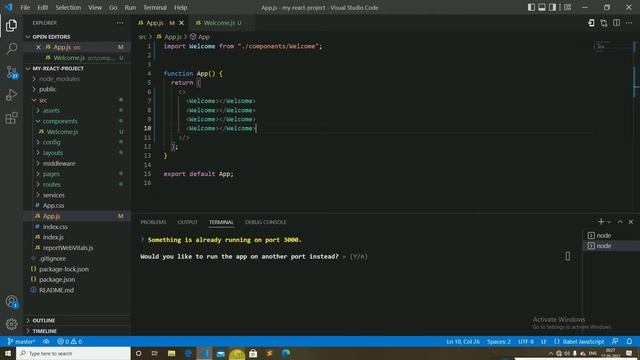Click Ln 10, Col 26 in status bar
This screenshot has width=640, height=360.
point(463,342)
